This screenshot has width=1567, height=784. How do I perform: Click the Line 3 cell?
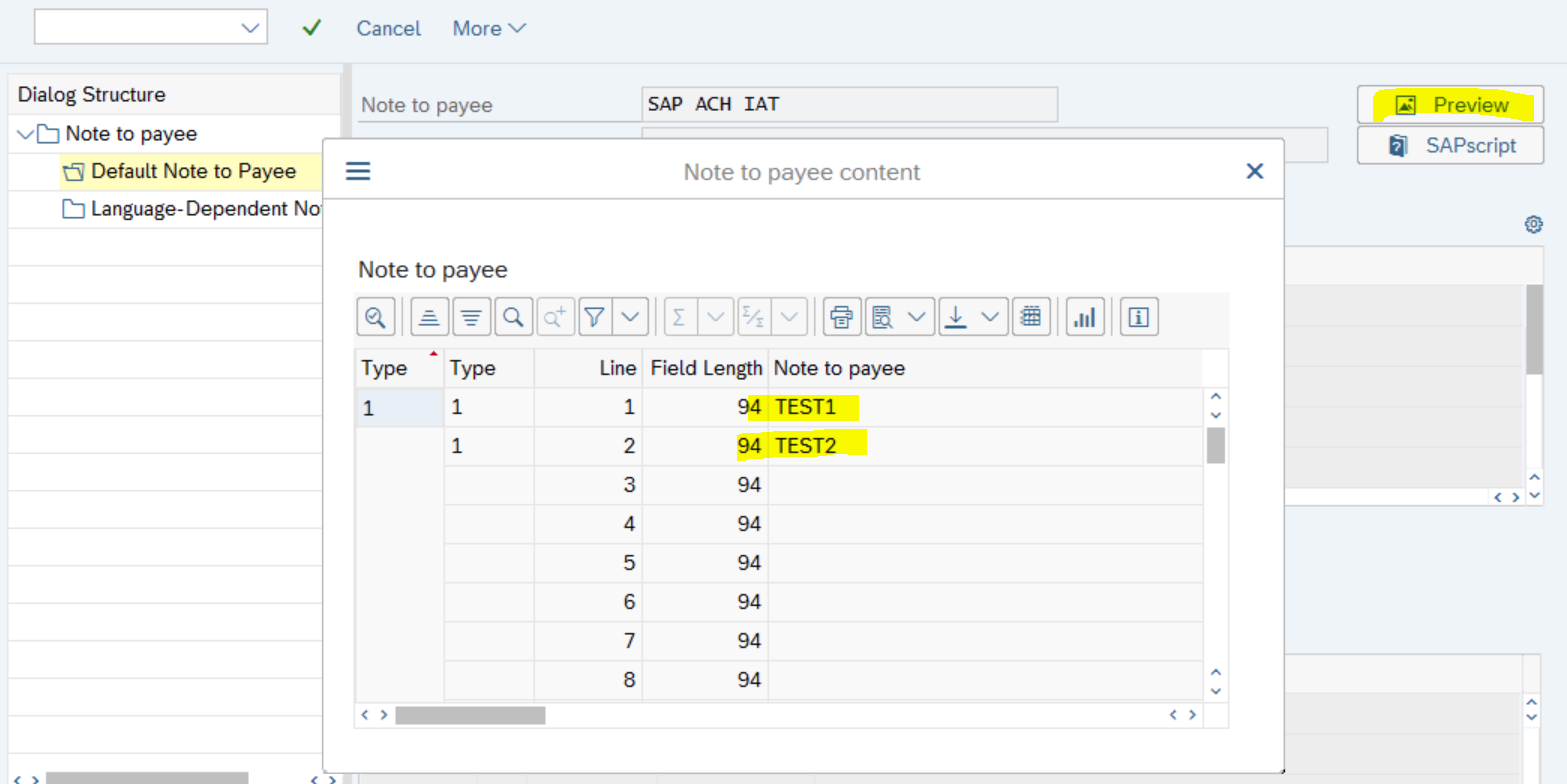[x=588, y=485]
